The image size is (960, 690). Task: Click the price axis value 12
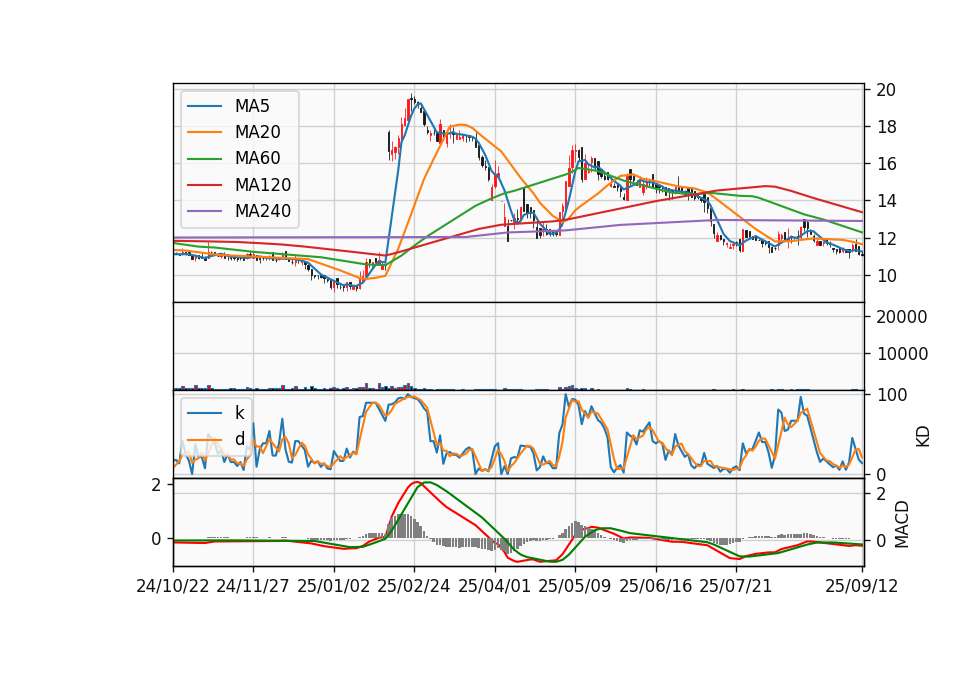[x=886, y=238]
